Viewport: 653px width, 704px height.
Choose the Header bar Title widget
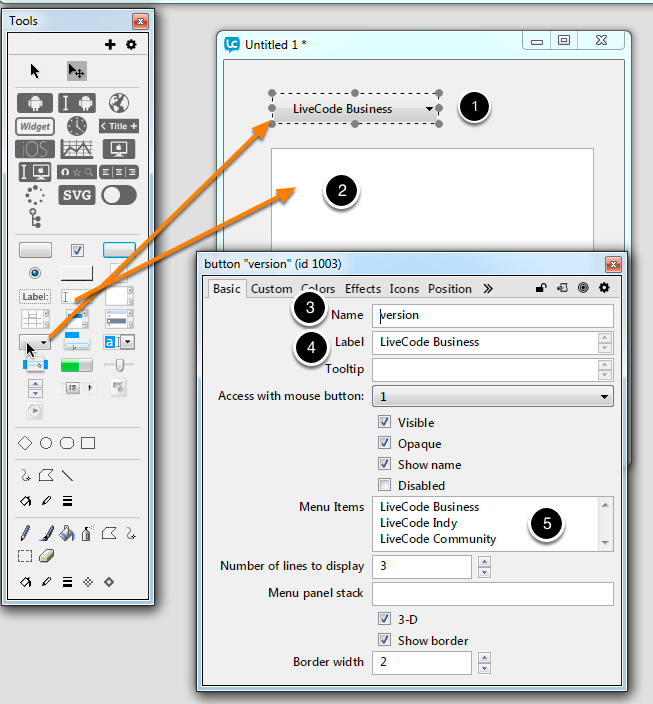click(x=119, y=126)
